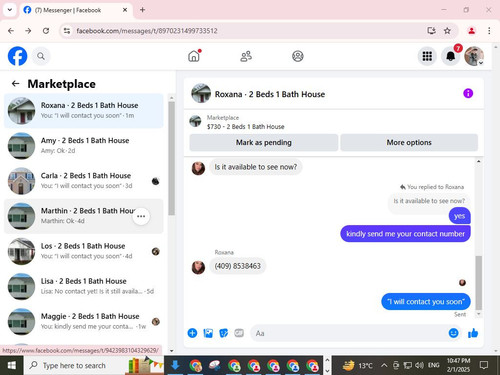Open the Roxana chat header title
Screen dimensions: 500x375
[270, 94]
